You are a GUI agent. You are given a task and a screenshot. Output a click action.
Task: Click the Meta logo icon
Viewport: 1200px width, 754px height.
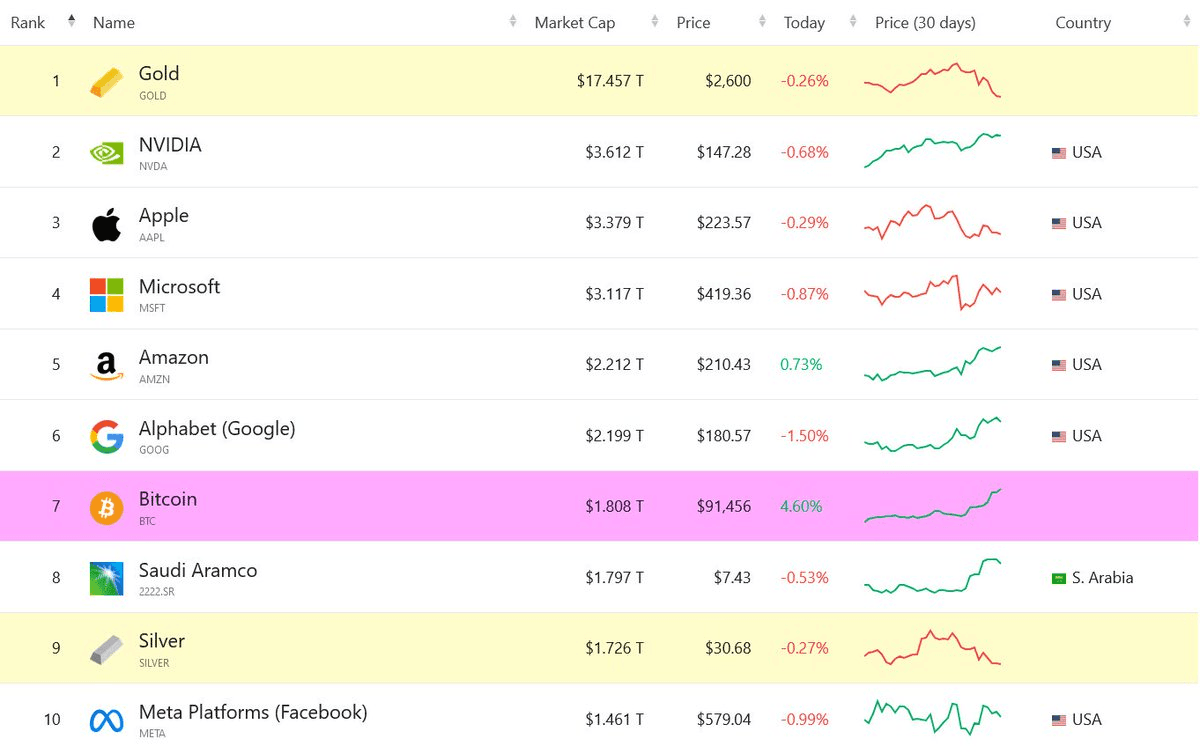[x=107, y=720]
